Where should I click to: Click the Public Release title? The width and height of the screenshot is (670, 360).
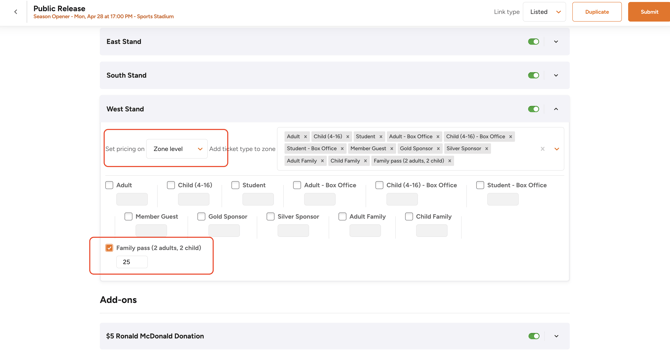[x=59, y=9]
